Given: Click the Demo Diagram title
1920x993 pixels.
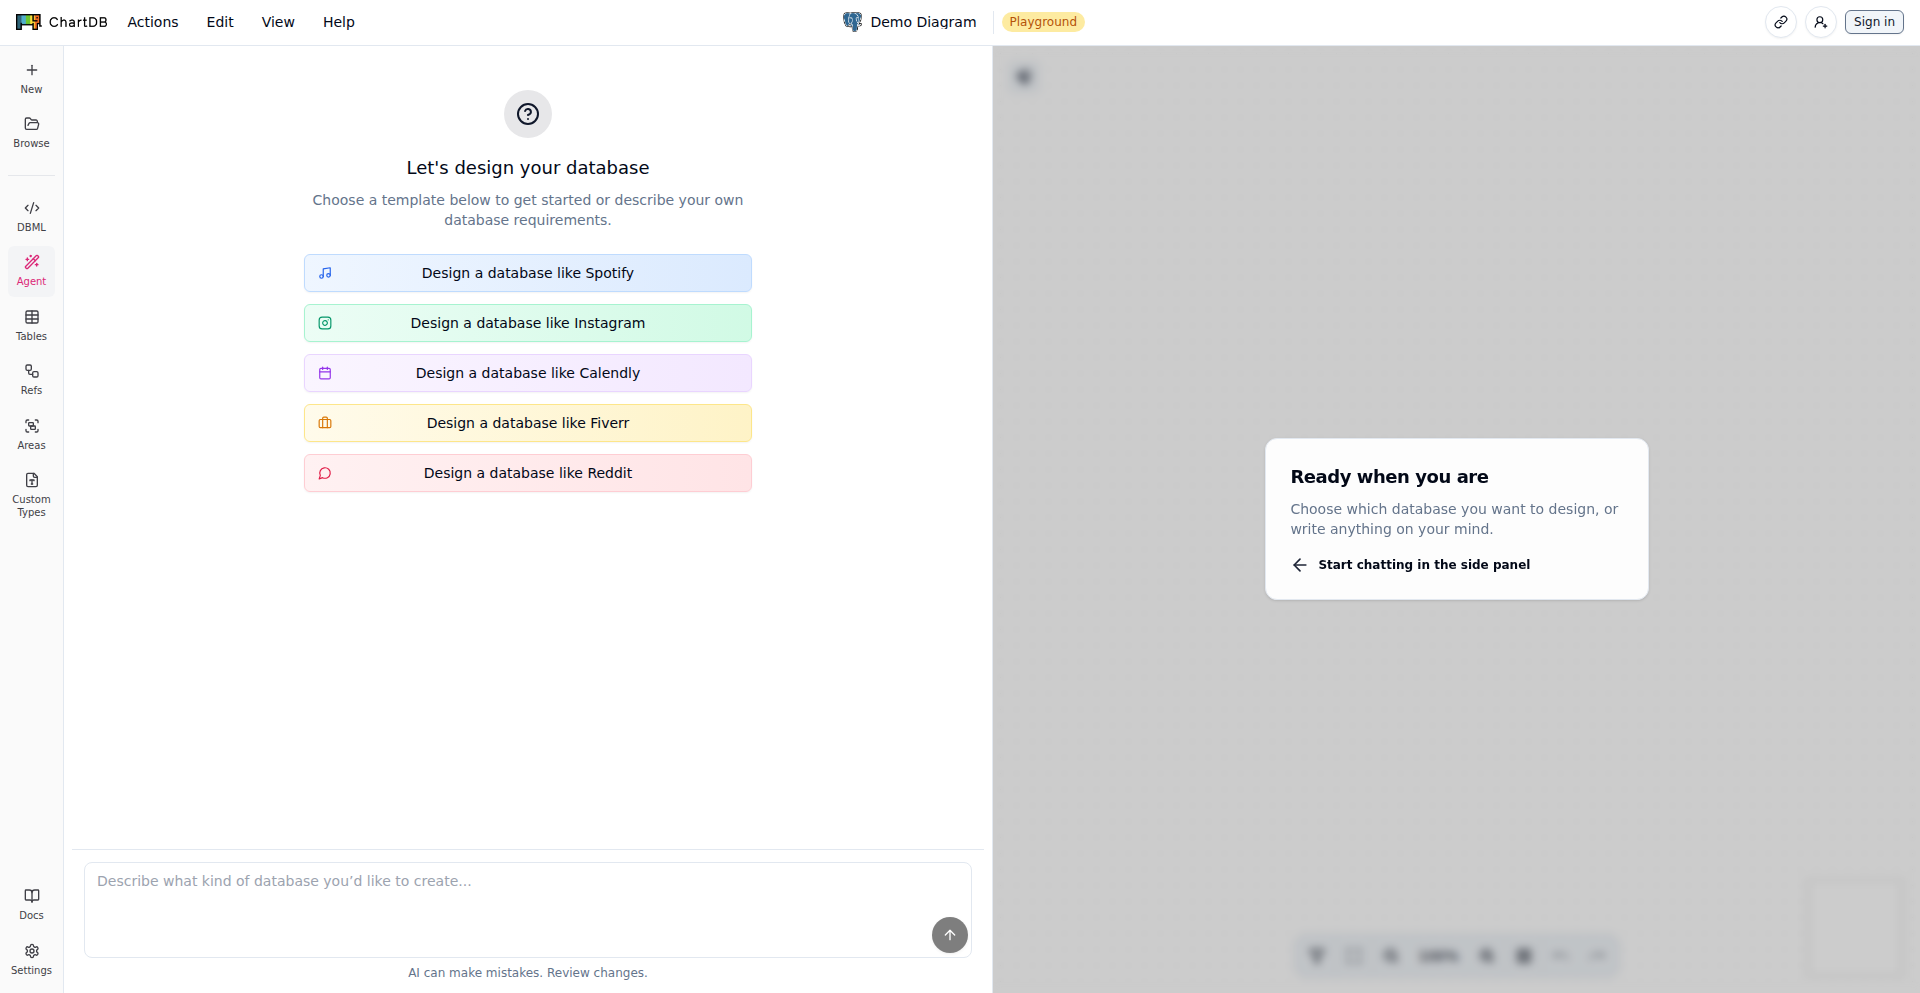Looking at the screenshot, I should pyautogui.click(x=923, y=22).
